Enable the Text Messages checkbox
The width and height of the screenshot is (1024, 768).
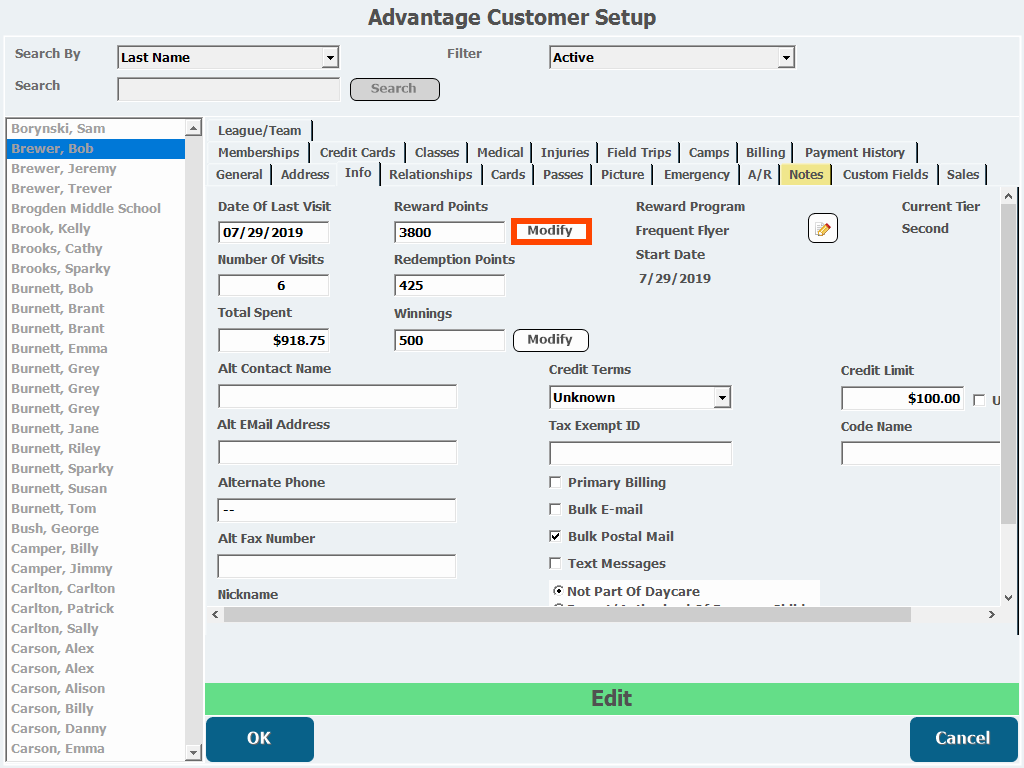pyautogui.click(x=555, y=564)
